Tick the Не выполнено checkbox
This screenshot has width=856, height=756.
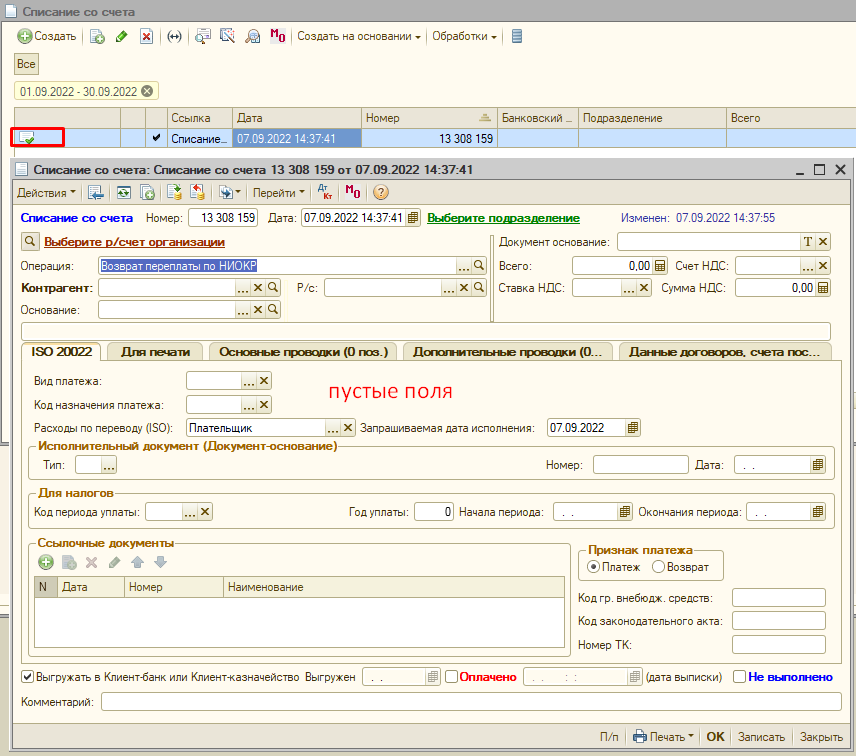(x=739, y=677)
